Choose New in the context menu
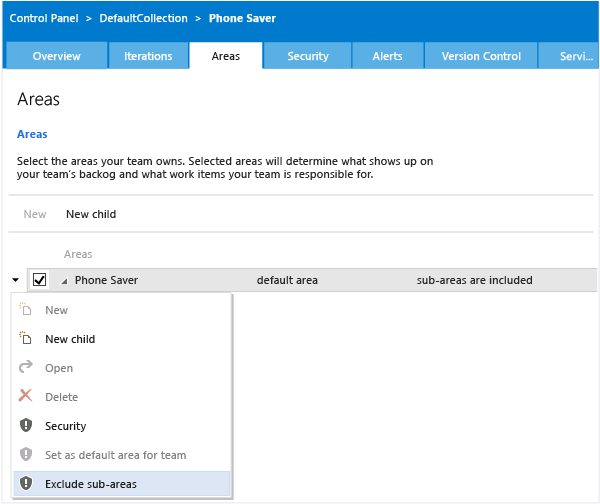Screen dimensions: 600x504 tap(122, 310)
